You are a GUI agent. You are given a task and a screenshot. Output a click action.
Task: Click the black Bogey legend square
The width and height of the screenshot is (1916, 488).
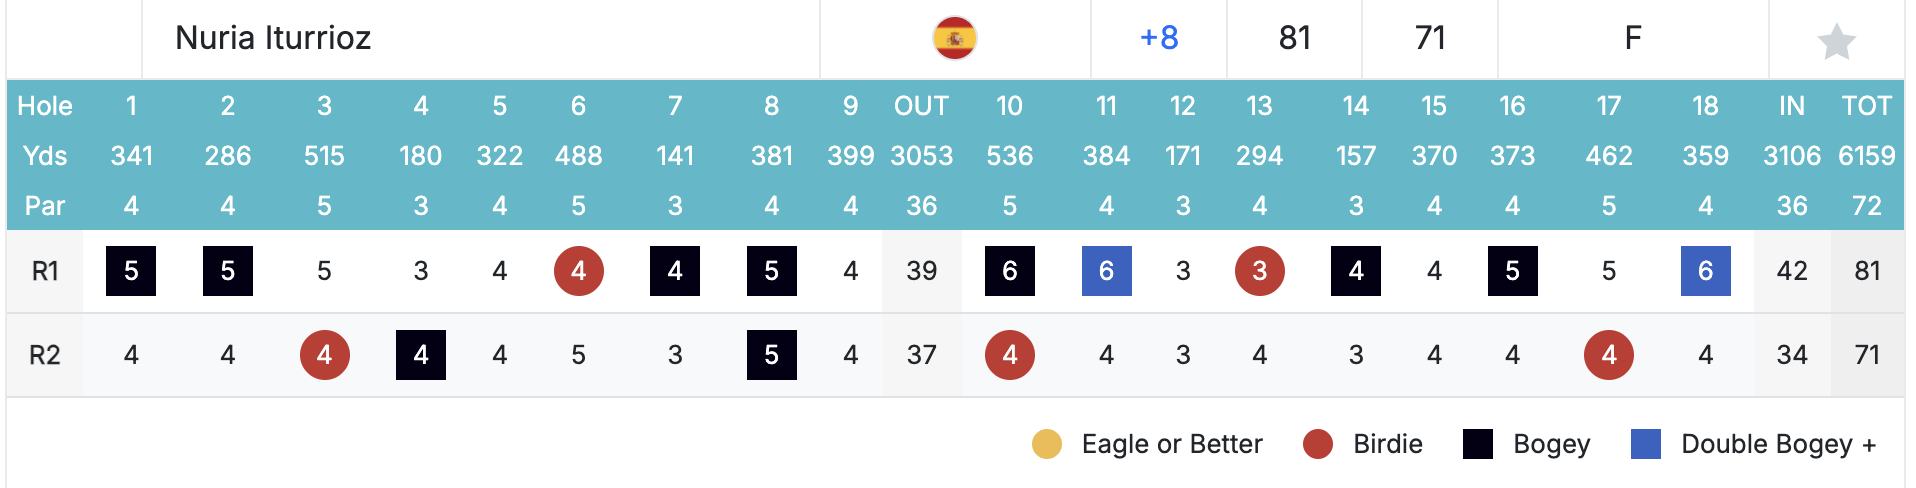[x=1477, y=444]
